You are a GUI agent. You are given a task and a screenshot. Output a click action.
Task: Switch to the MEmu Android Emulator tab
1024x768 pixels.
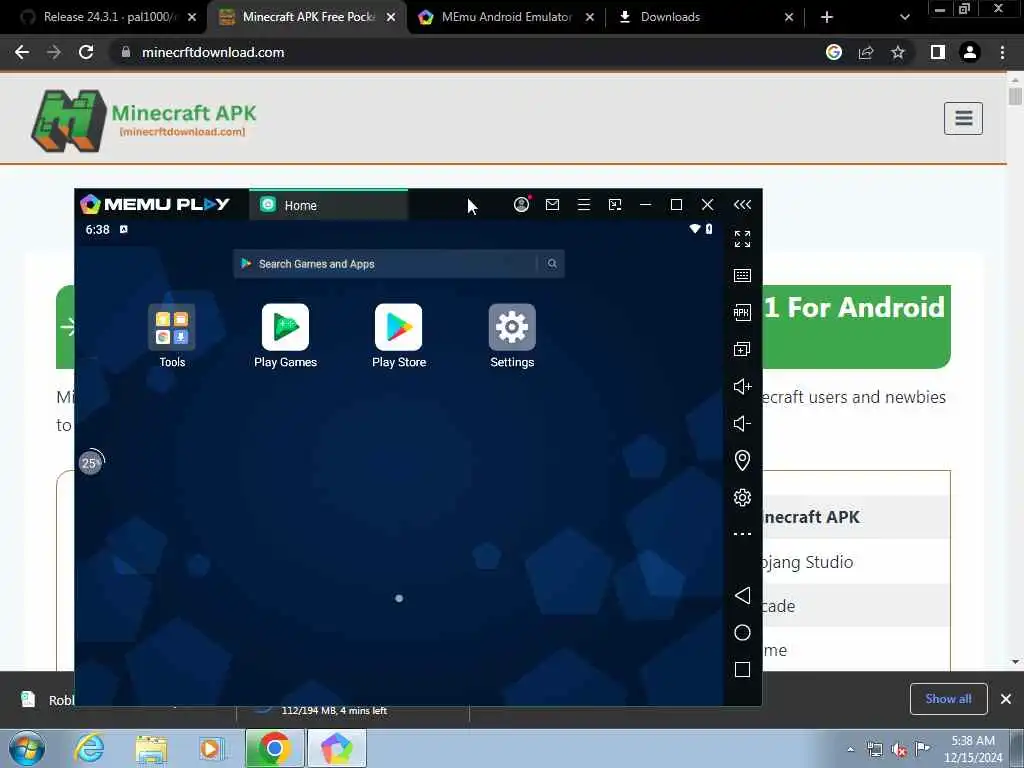click(x=506, y=17)
